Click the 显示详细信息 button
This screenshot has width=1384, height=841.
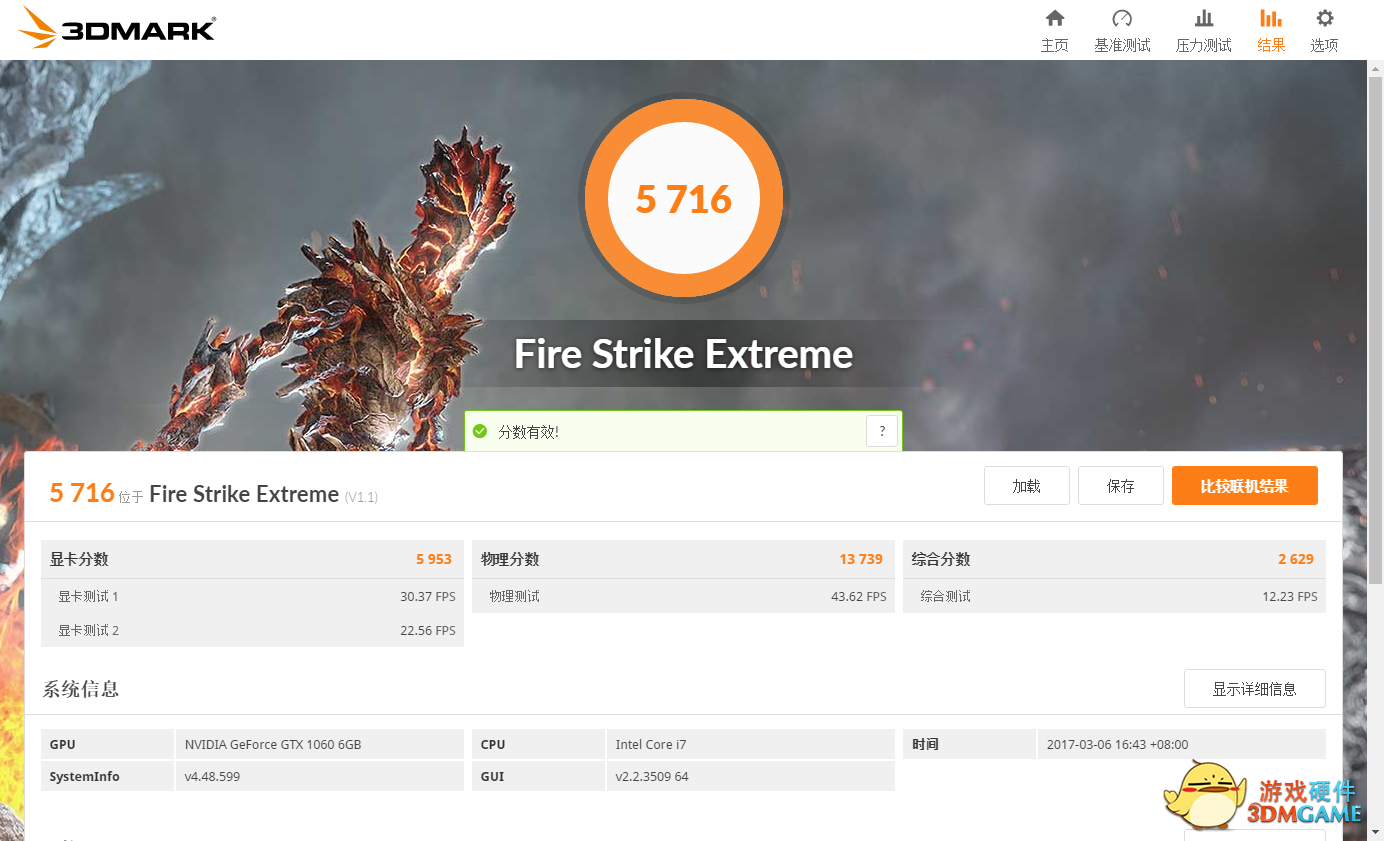[1255, 689]
